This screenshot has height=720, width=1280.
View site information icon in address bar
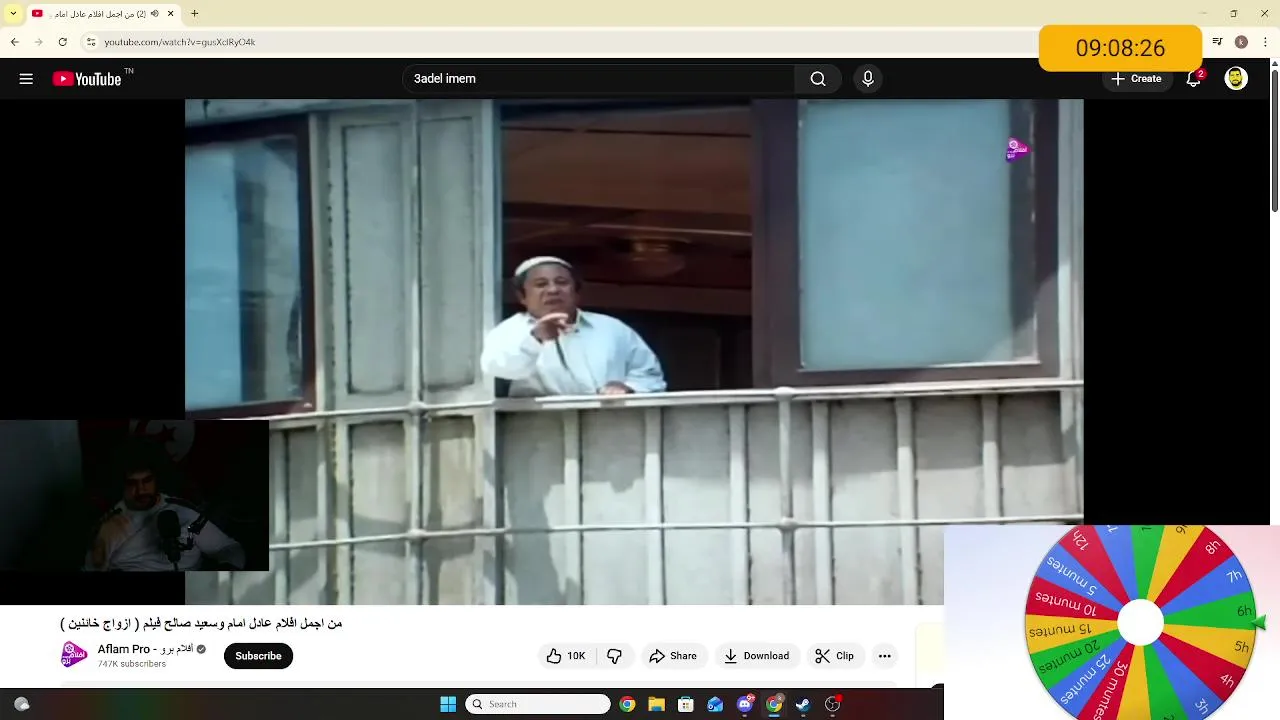(91, 42)
